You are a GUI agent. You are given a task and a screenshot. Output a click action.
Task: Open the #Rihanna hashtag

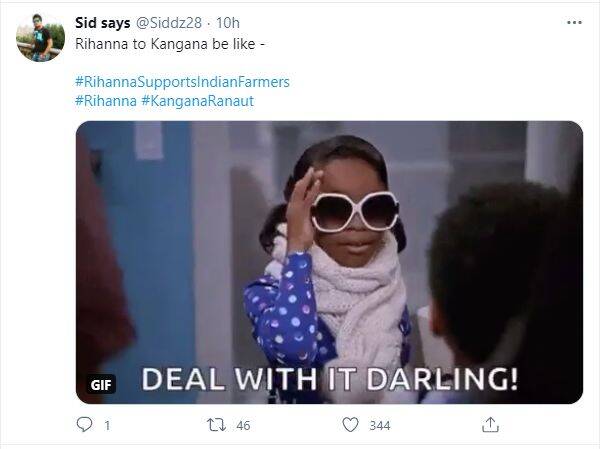coord(106,101)
